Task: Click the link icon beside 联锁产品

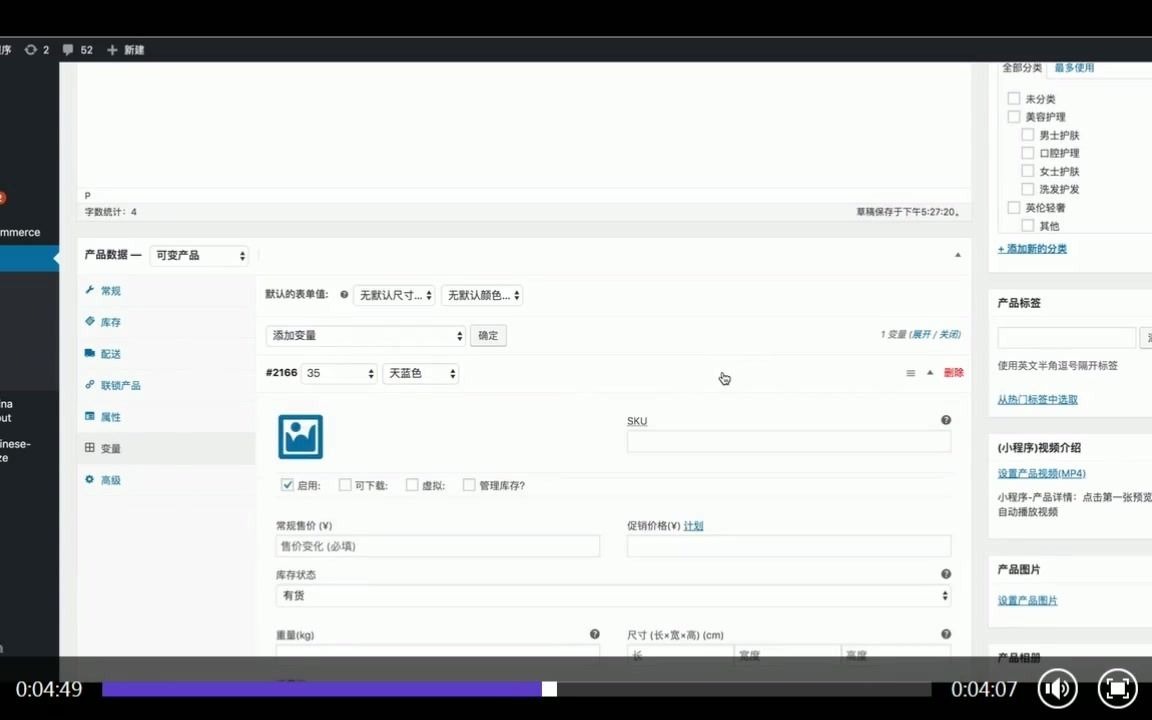Action: pyautogui.click(x=90, y=384)
